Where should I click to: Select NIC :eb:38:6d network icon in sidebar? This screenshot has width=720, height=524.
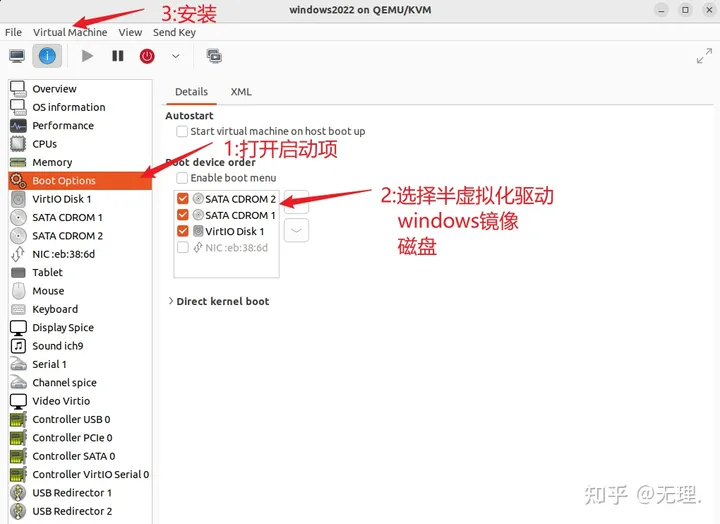pos(18,254)
